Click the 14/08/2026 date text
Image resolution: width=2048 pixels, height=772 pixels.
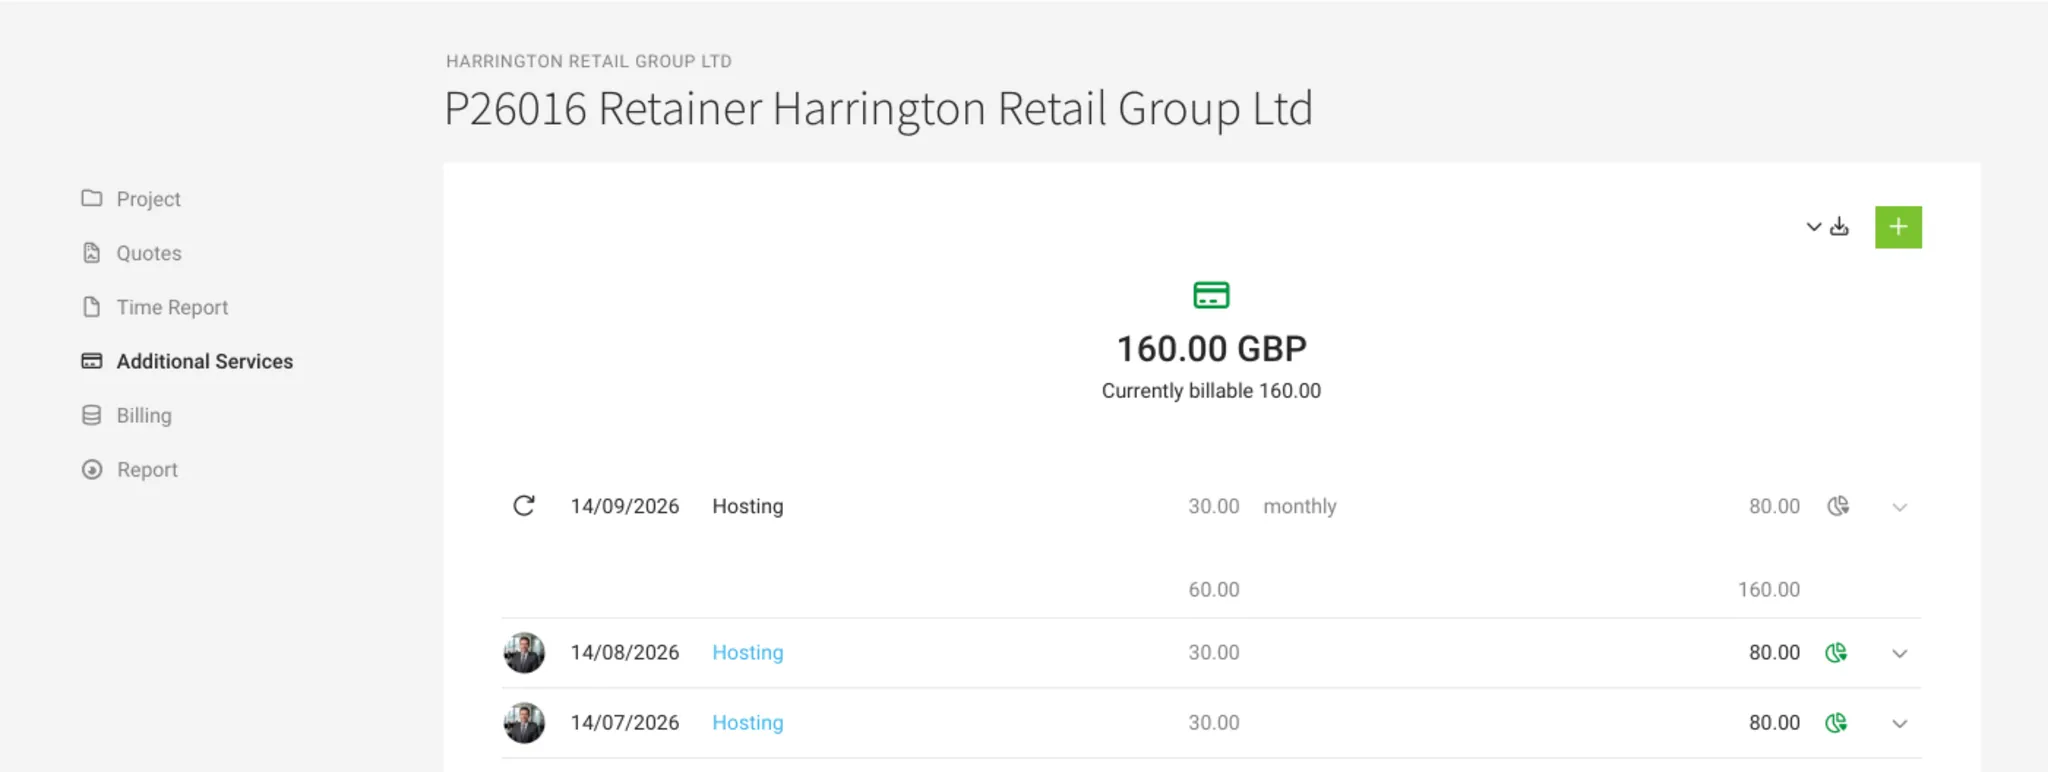pos(625,652)
